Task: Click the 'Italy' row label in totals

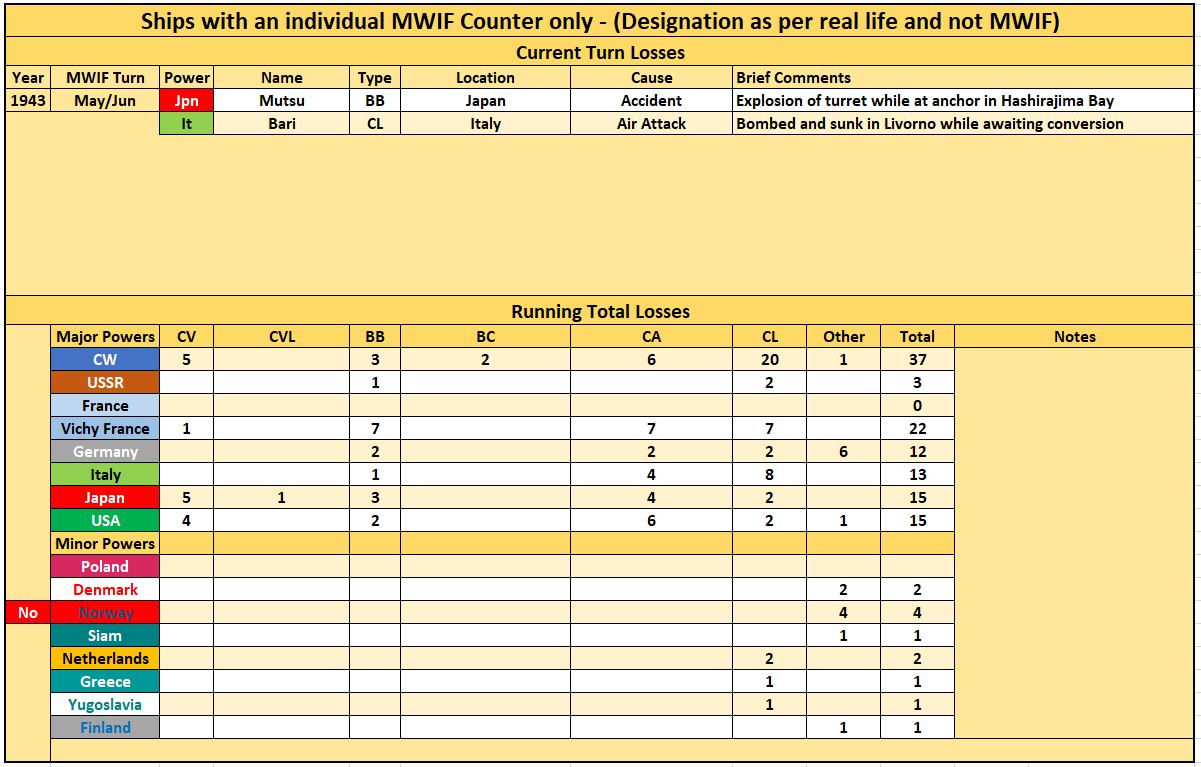Action: (x=105, y=475)
